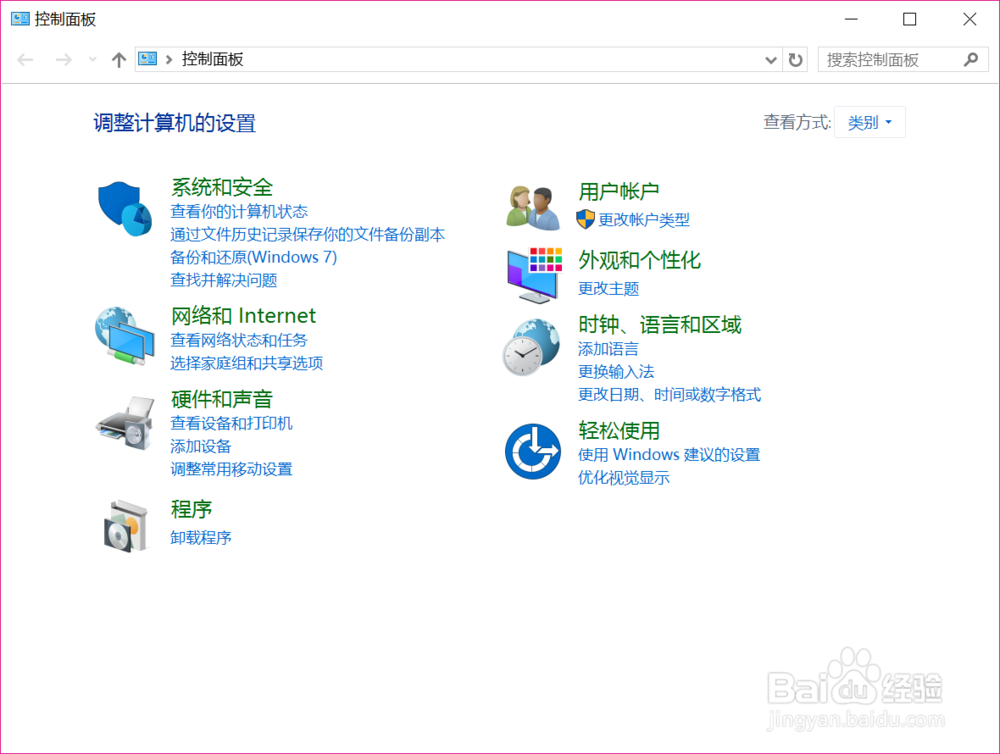This screenshot has height=754, width=1000.
Task: Expand the breadcrumb chevron before 控制面板
Action: point(169,60)
